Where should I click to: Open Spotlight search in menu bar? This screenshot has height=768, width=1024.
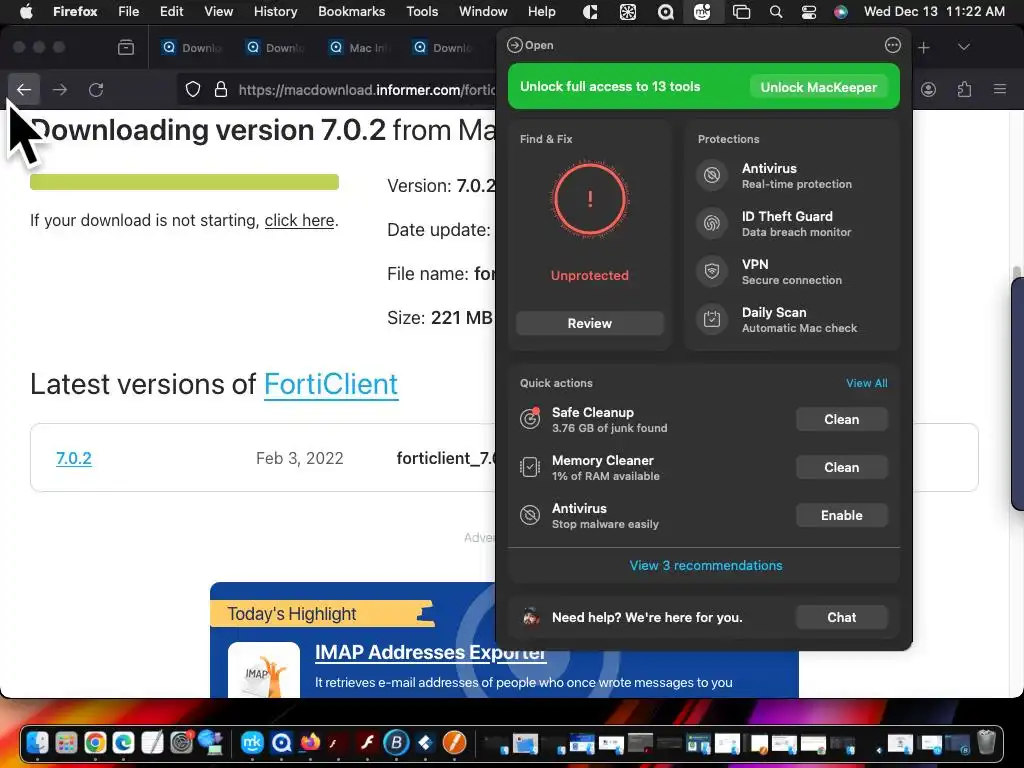click(776, 12)
